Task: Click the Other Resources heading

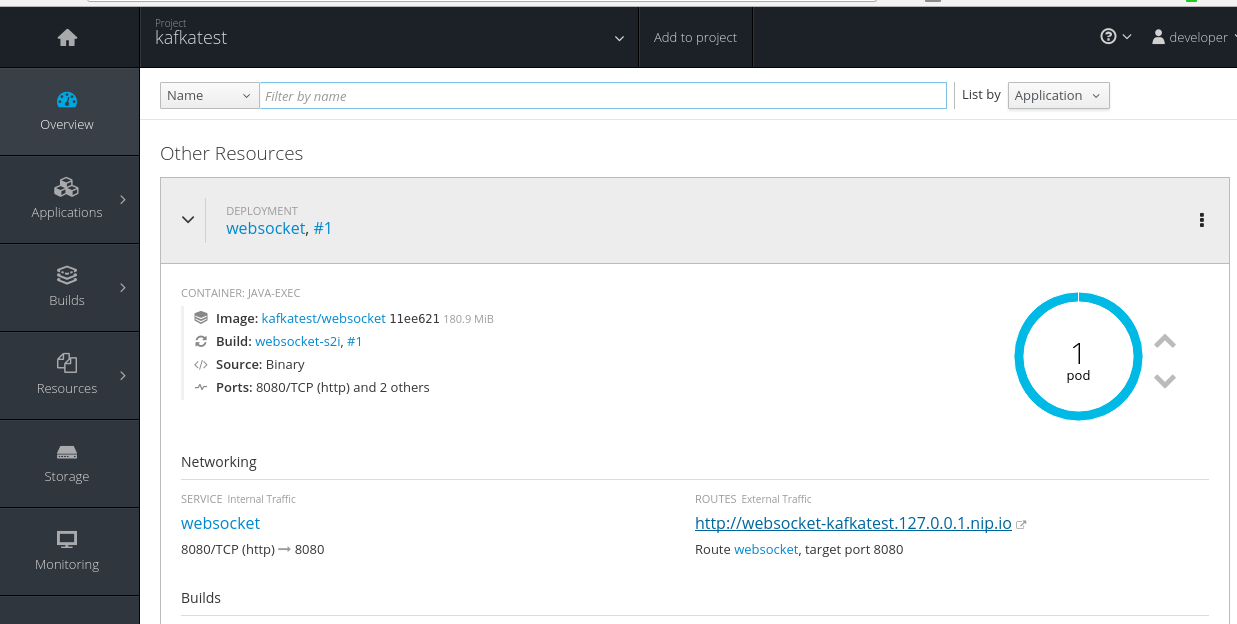Action: 231,154
